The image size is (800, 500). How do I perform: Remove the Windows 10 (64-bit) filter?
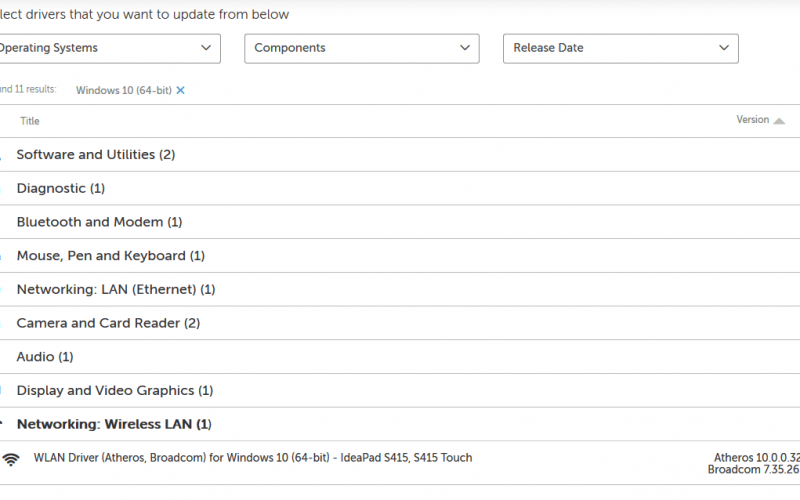point(180,90)
